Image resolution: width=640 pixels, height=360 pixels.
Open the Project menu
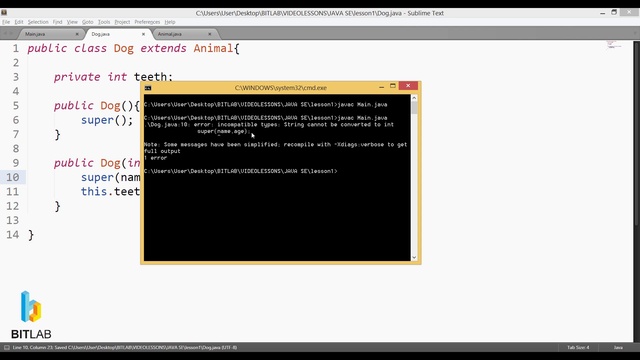coord(122,22)
